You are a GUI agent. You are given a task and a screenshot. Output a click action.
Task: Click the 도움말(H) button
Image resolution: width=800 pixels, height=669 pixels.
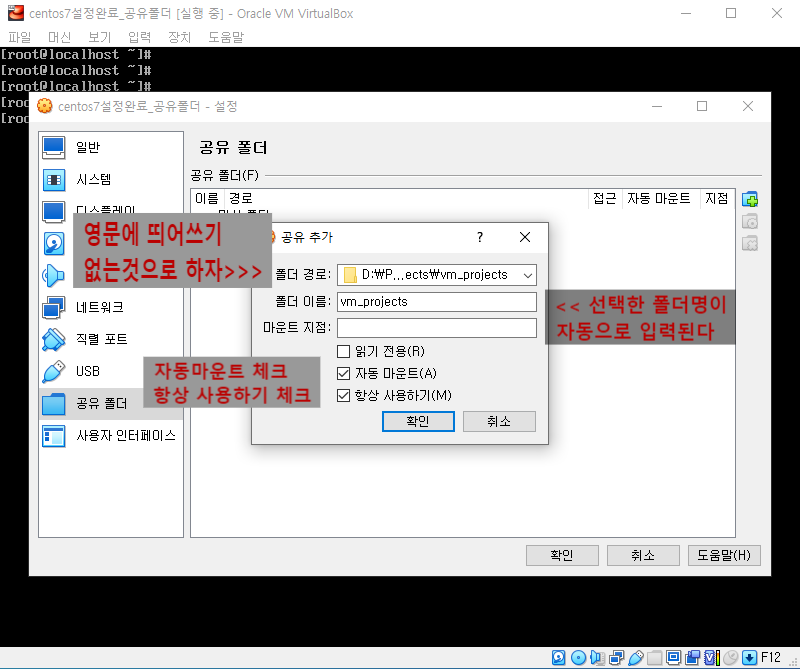click(x=724, y=555)
